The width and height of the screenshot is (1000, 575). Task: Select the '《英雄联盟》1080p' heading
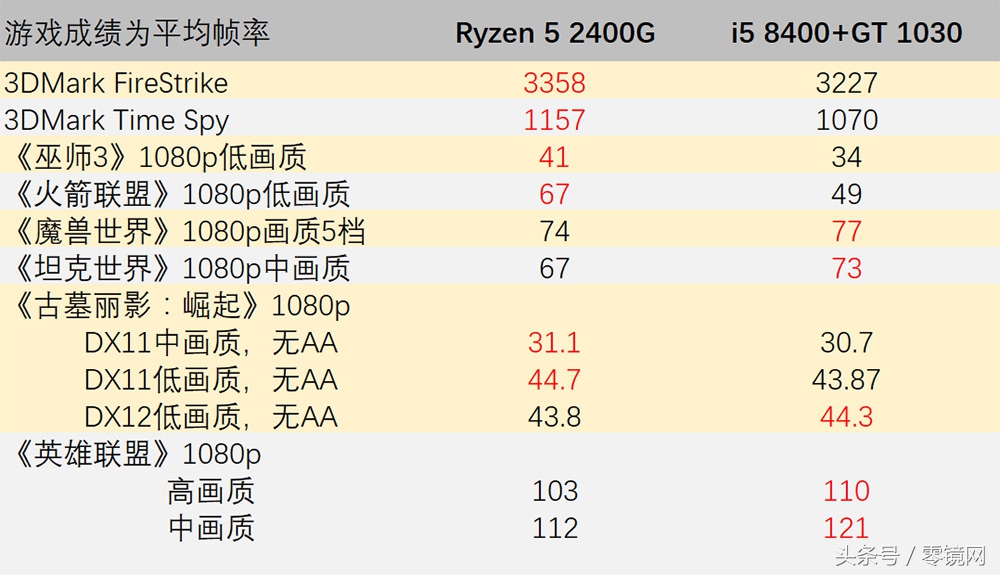pyautogui.click(x=138, y=455)
